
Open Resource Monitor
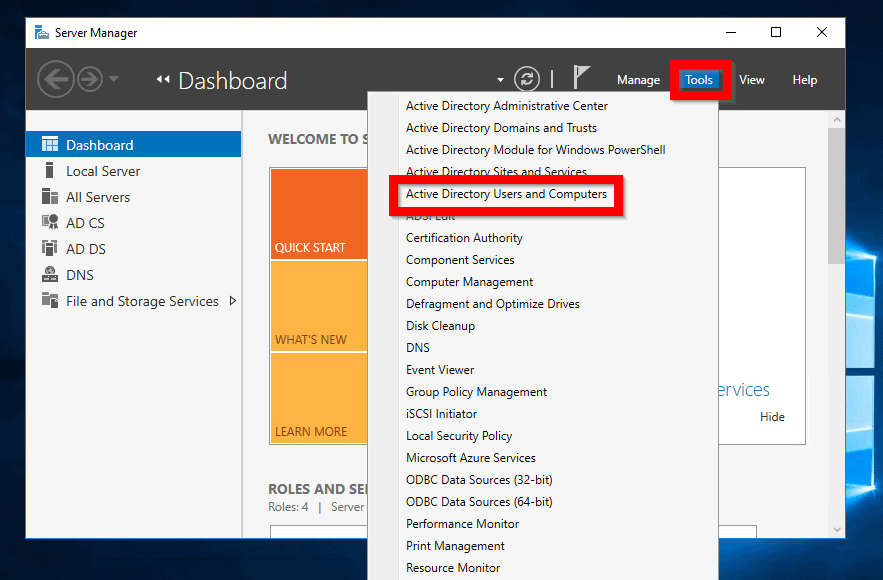(453, 567)
